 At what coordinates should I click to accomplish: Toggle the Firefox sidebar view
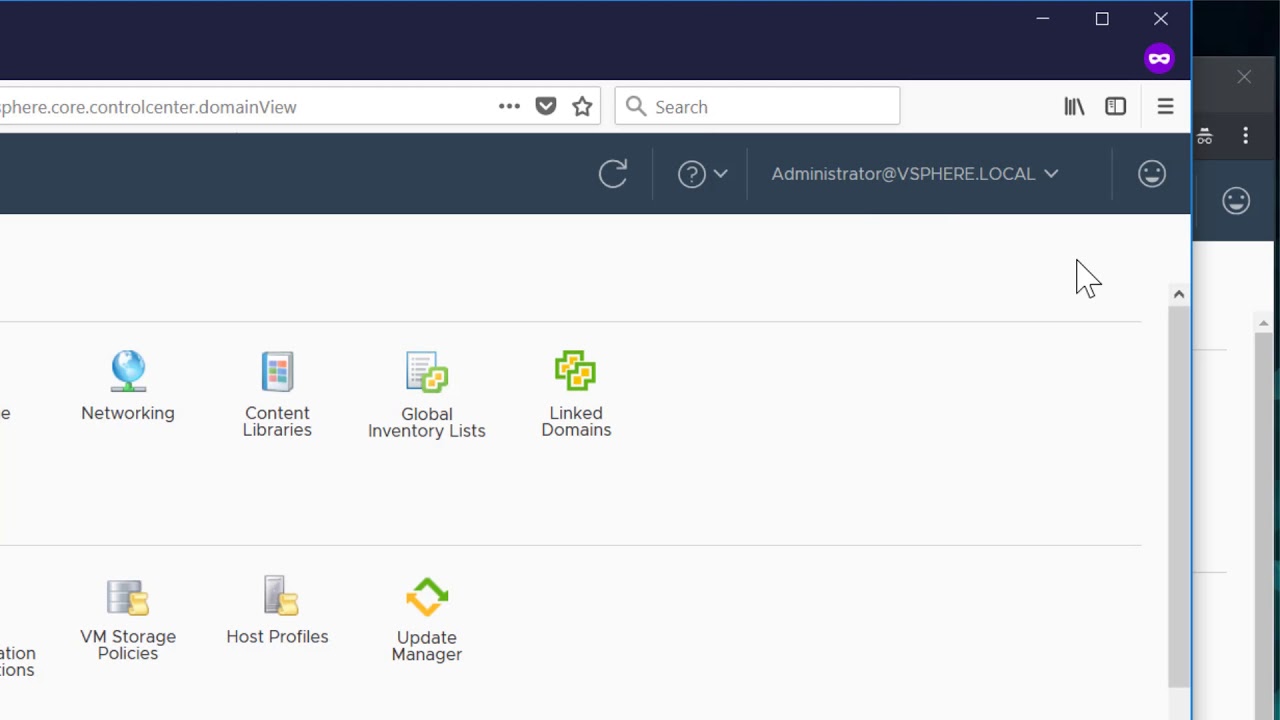click(1115, 106)
